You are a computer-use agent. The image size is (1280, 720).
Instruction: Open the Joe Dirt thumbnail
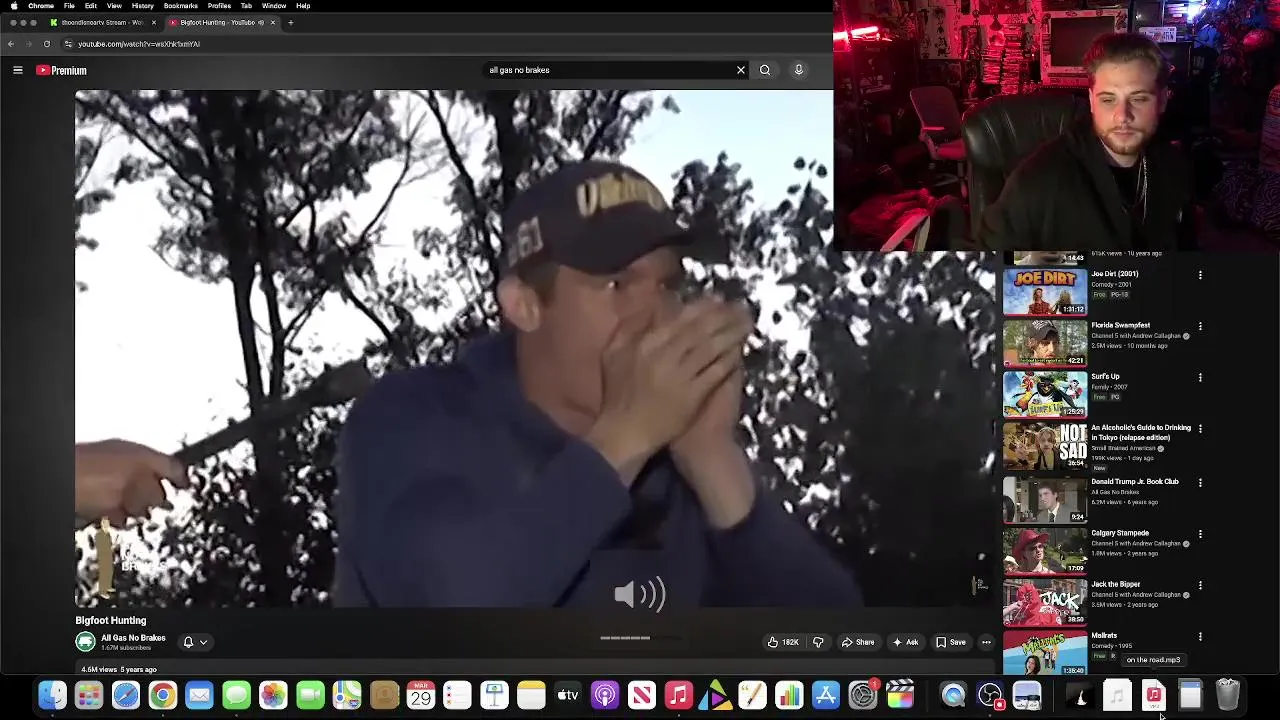tap(1045, 291)
